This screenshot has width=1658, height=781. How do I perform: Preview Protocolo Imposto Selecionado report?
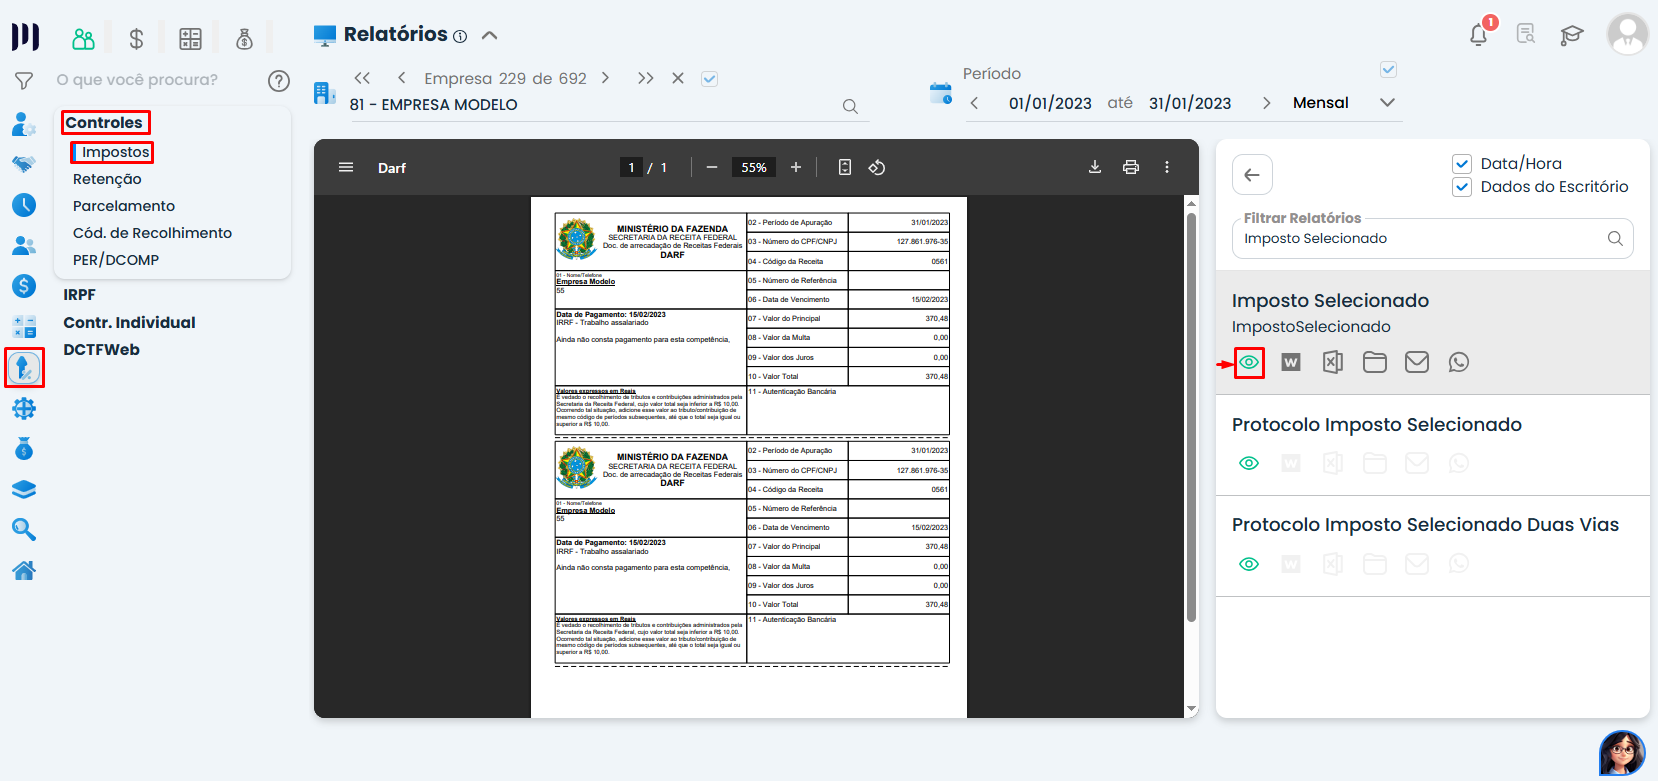pos(1249,463)
